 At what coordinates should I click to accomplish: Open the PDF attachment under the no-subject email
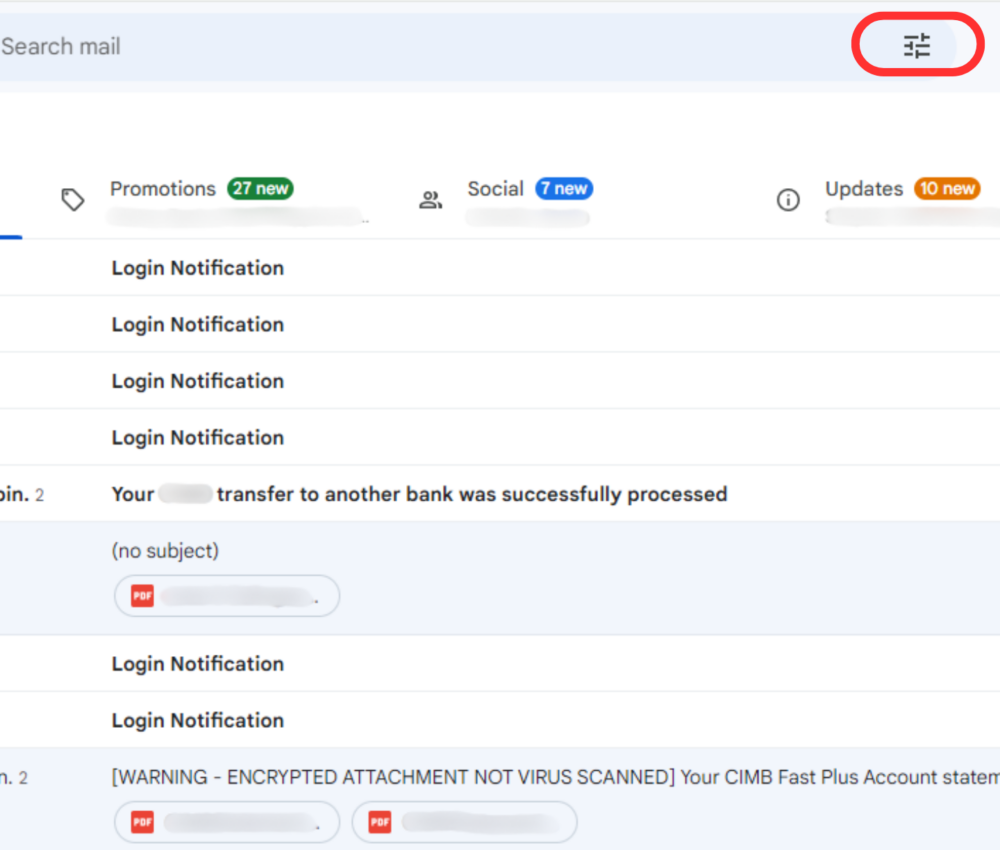(226, 595)
